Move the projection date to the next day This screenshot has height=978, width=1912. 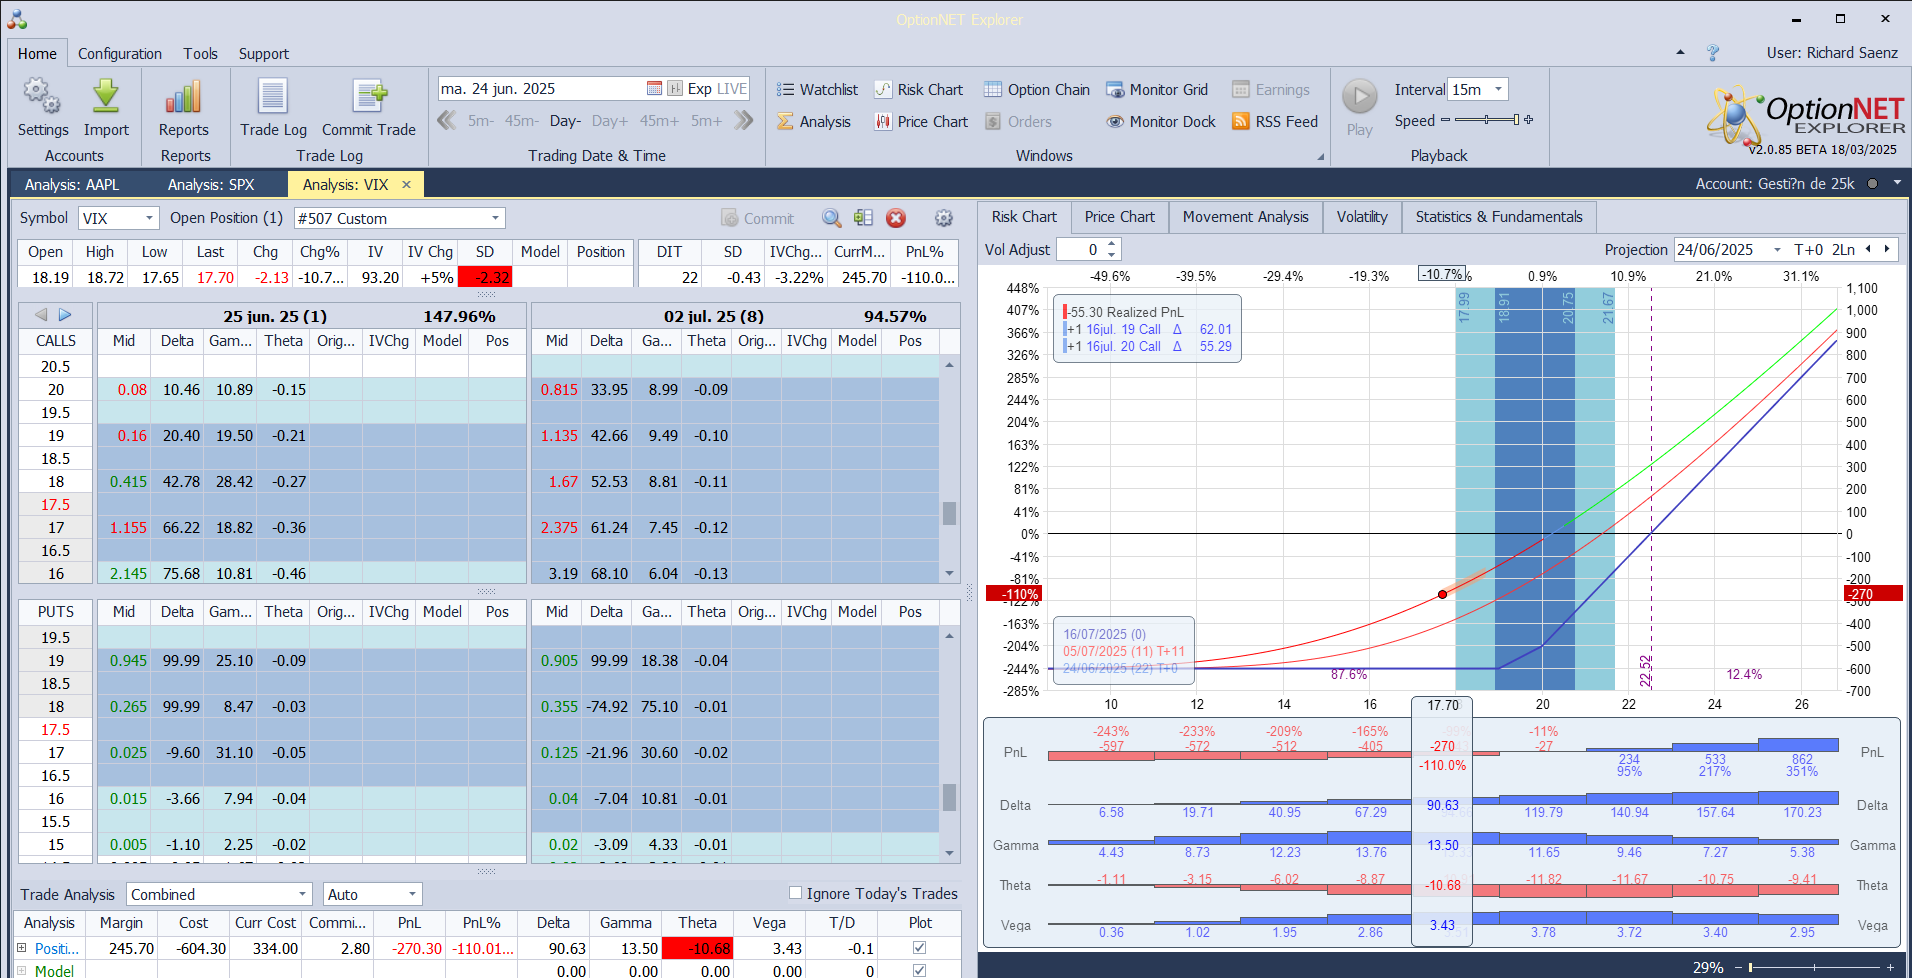[x=1887, y=250]
